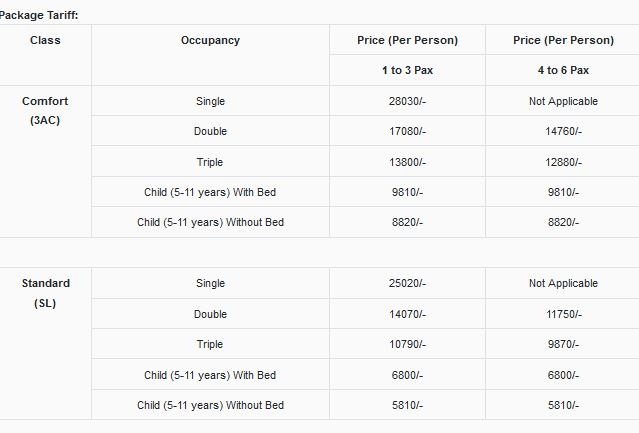Click the Standard (SL) class cell
The image size is (639, 433).
coord(46,293)
